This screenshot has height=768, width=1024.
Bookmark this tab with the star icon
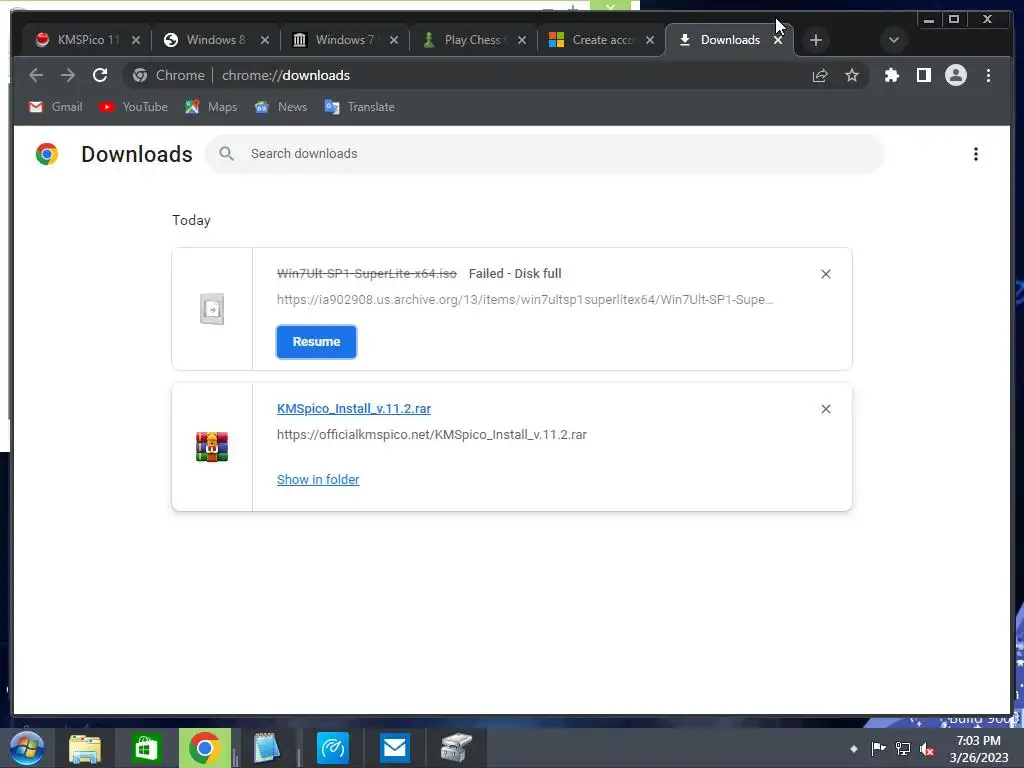click(x=852, y=76)
